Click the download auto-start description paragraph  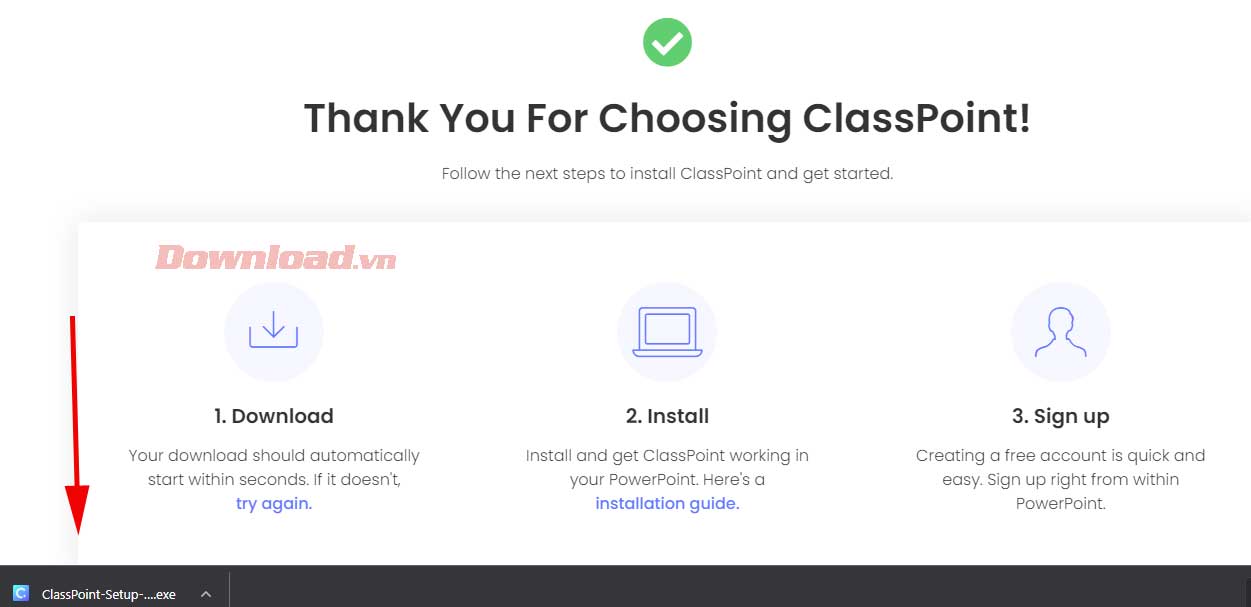tap(274, 467)
